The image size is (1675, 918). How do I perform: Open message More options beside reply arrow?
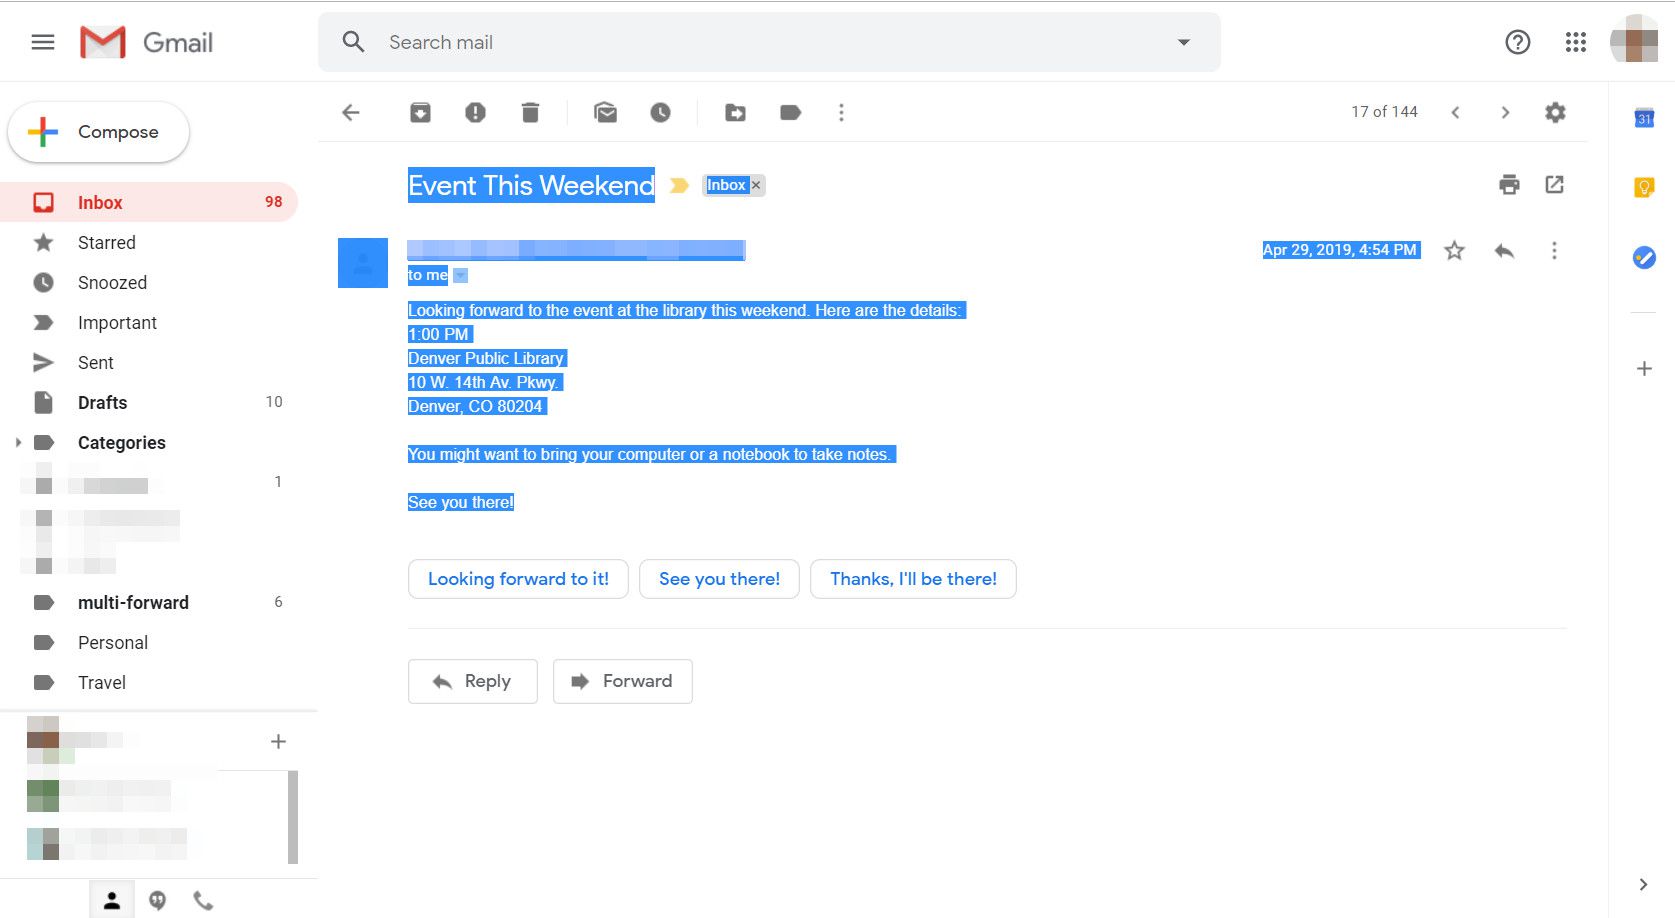coord(1554,250)
